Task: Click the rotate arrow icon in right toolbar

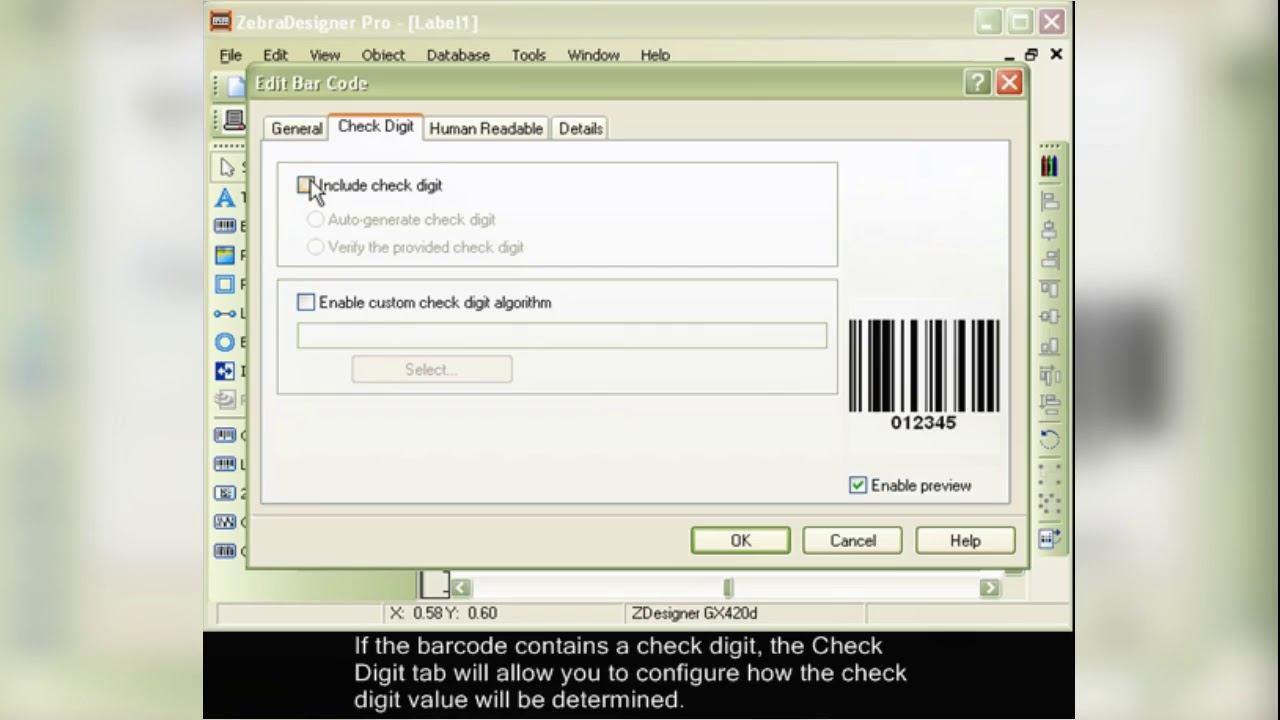Action: (x=1049, y=439)
